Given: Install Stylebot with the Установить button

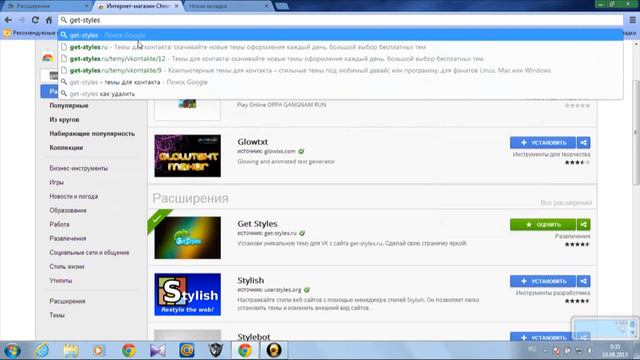Looking at the screenshot, I should pyautogui.click(x=543, y=337).
